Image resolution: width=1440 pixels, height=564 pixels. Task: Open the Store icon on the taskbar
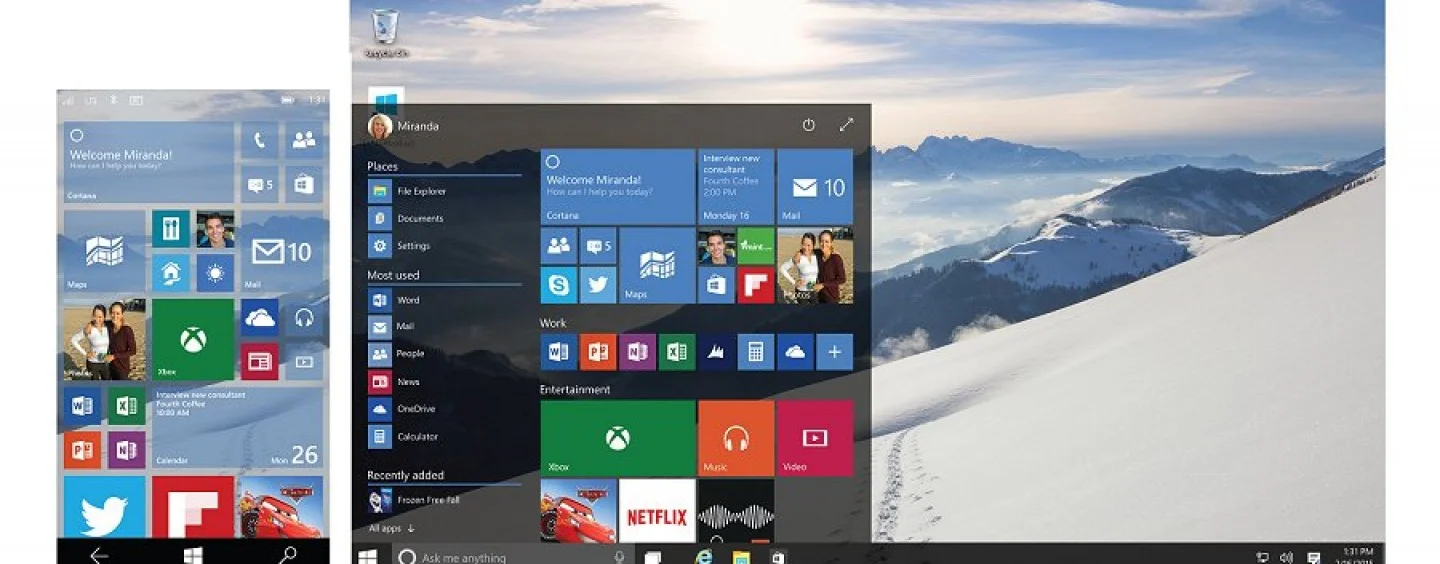coord(777,557)
